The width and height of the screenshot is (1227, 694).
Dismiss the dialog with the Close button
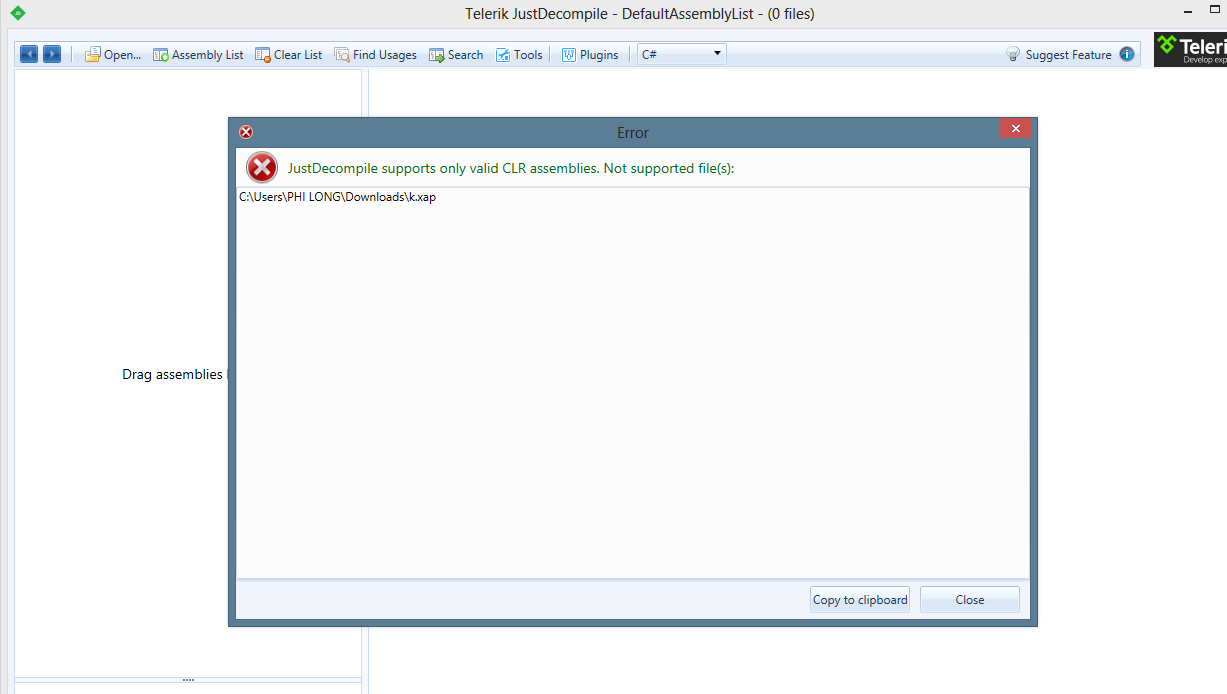(970, 600)
